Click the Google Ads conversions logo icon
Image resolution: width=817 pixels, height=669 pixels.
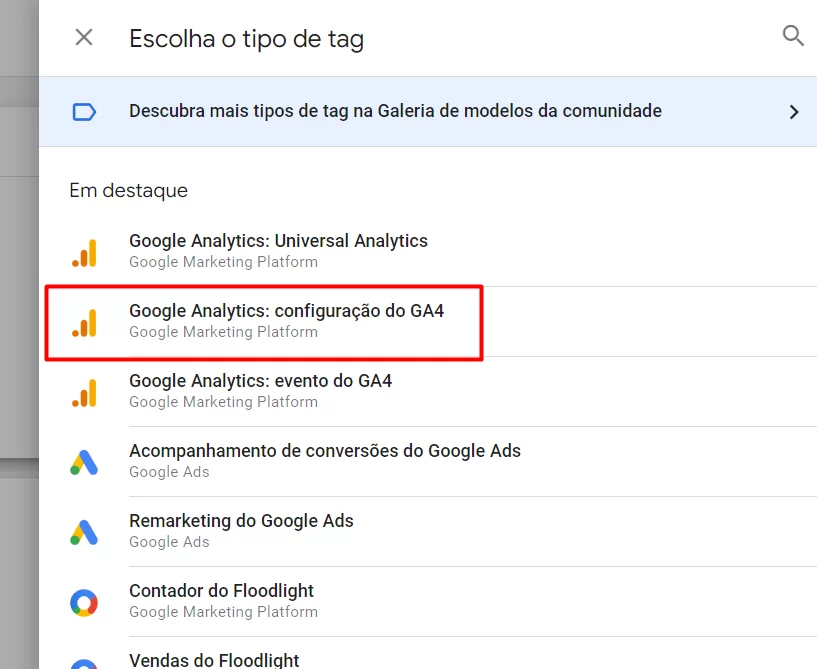(84, 463)
